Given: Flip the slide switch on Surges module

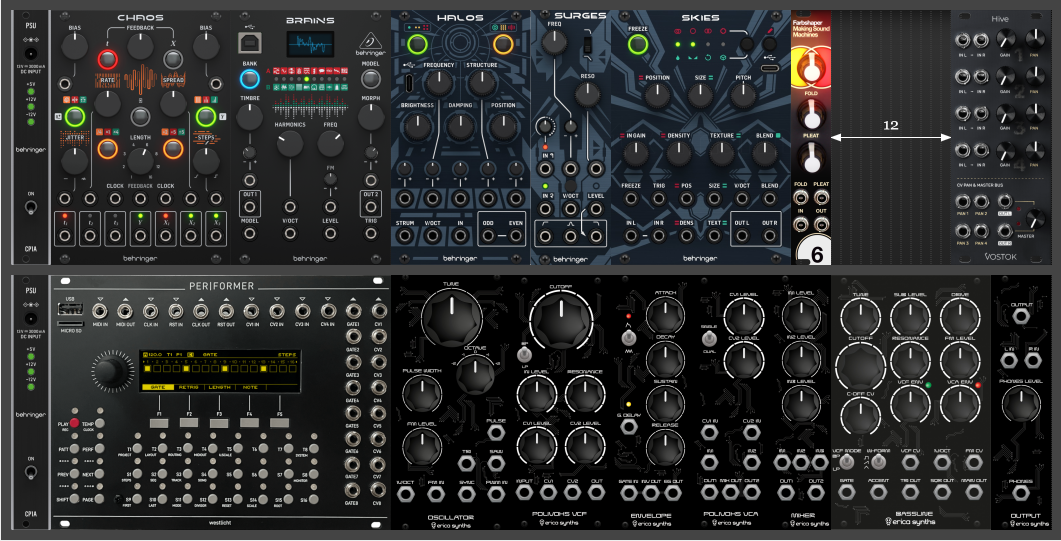Looking at the screenshot, I should (x=587, y=46).
